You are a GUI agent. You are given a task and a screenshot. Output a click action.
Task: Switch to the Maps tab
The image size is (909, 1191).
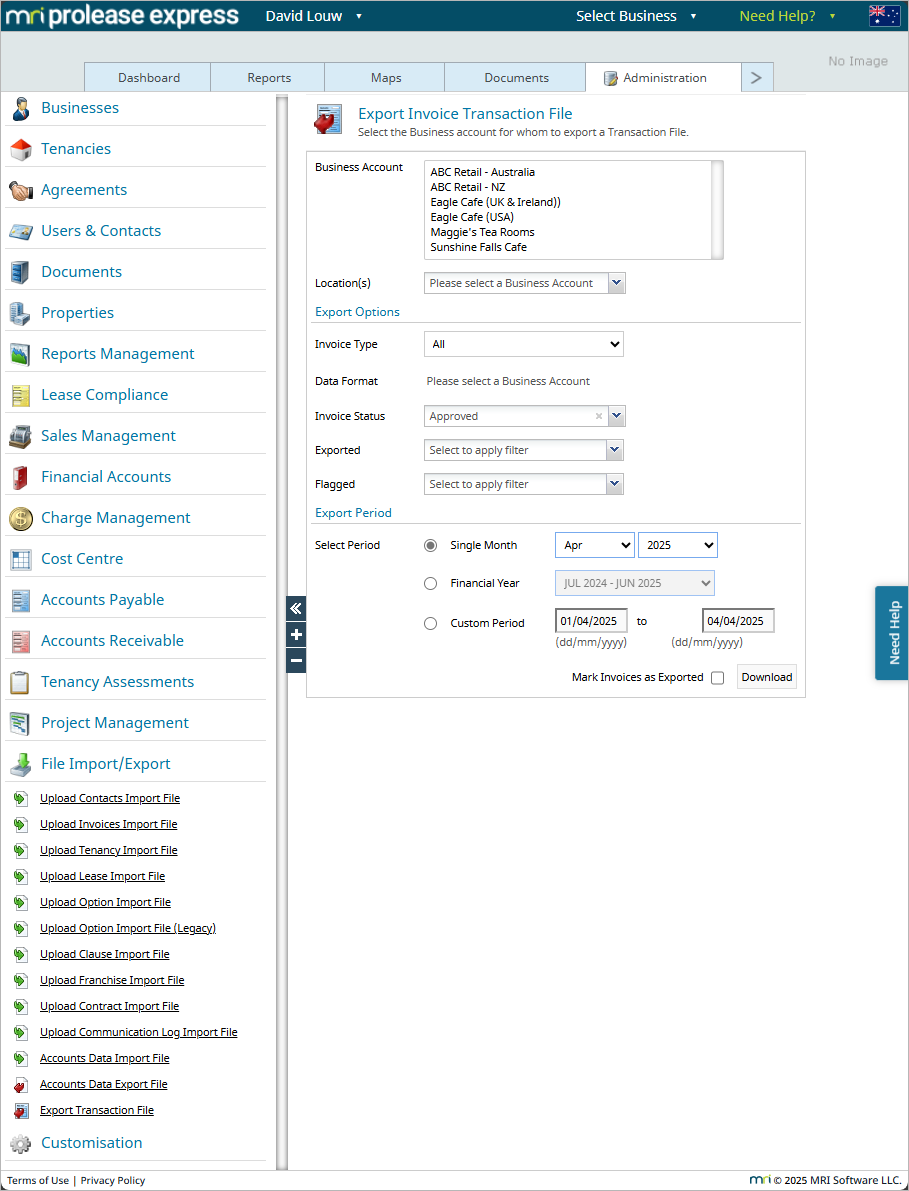pos(385,77)
